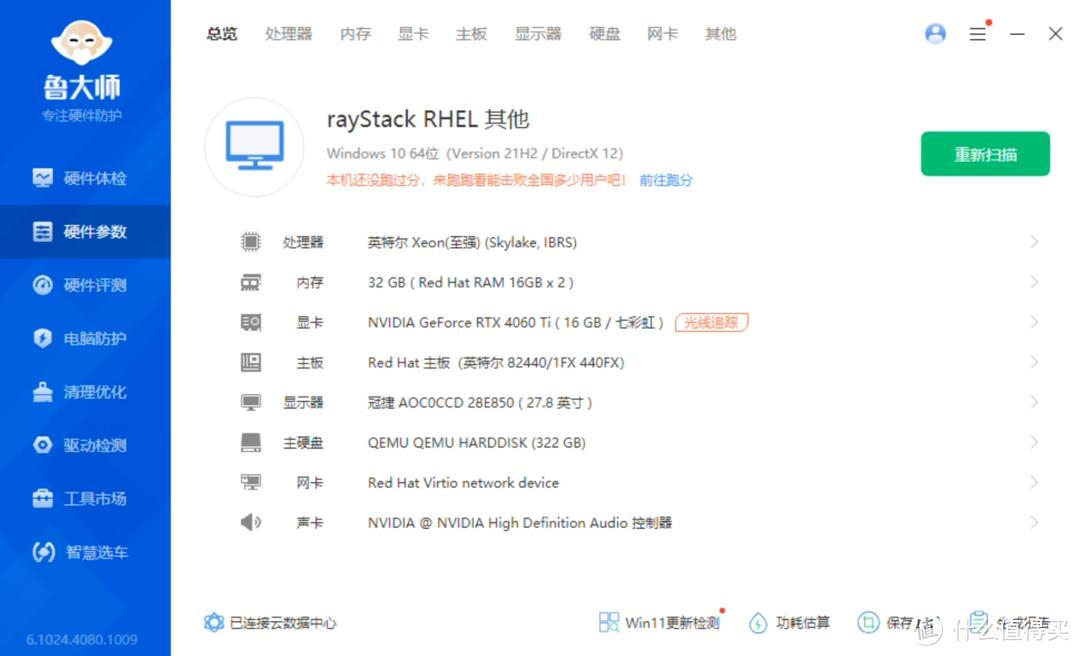Click the 光线追踪 badge on the GPU row

[x=711, y=322]
